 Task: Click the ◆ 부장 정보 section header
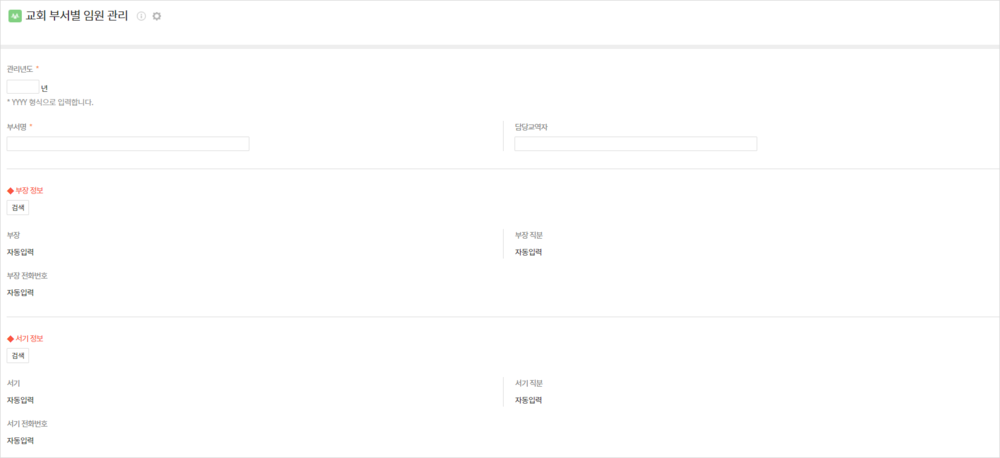point(25,190)
